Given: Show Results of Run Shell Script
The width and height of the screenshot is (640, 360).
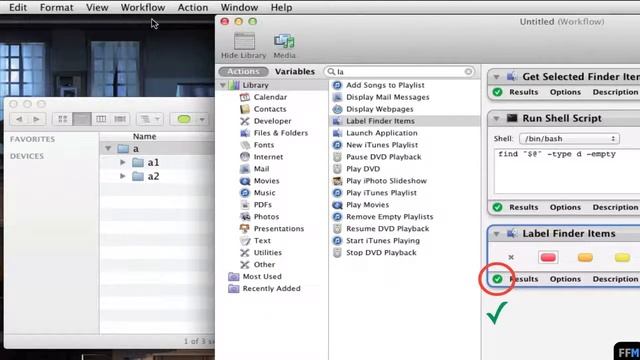Looking at the screenshot, I should click(523, 207).
